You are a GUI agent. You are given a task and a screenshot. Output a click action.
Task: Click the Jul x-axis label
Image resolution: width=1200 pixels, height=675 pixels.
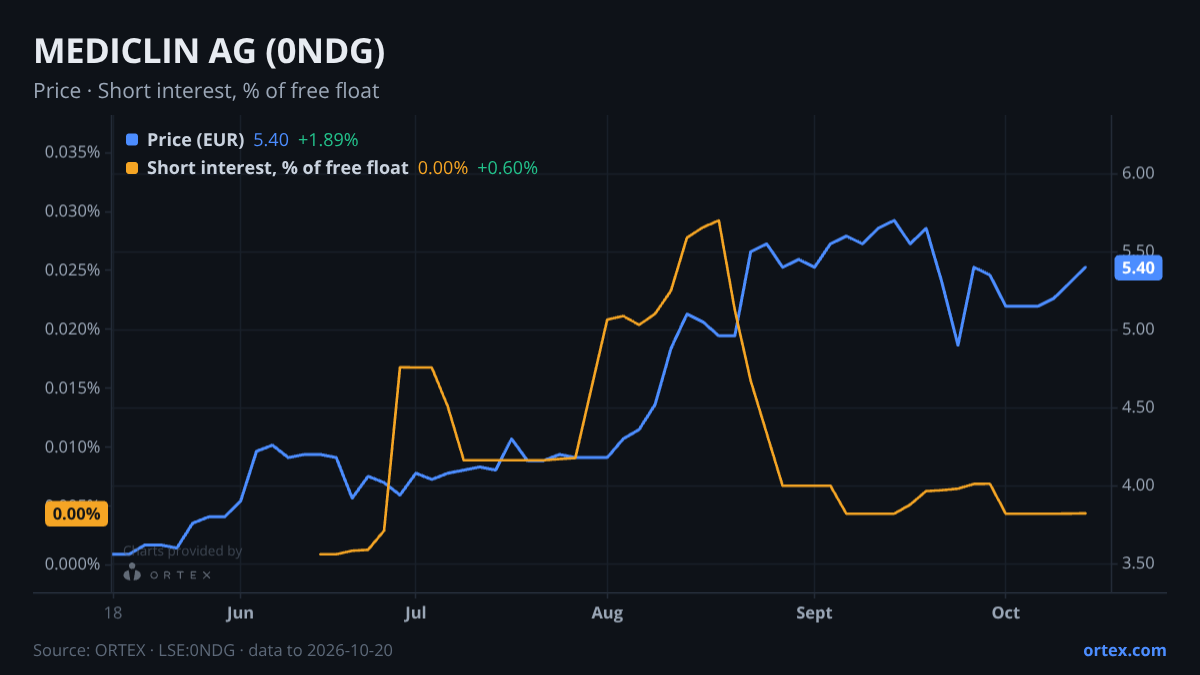415,613
